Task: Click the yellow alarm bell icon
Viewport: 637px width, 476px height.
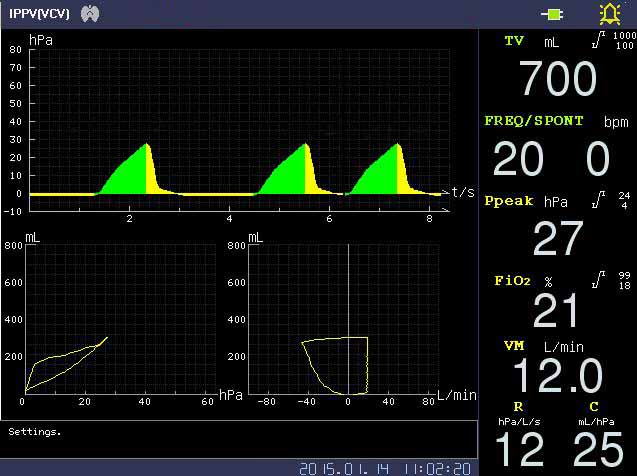Action: coord(608,13)
